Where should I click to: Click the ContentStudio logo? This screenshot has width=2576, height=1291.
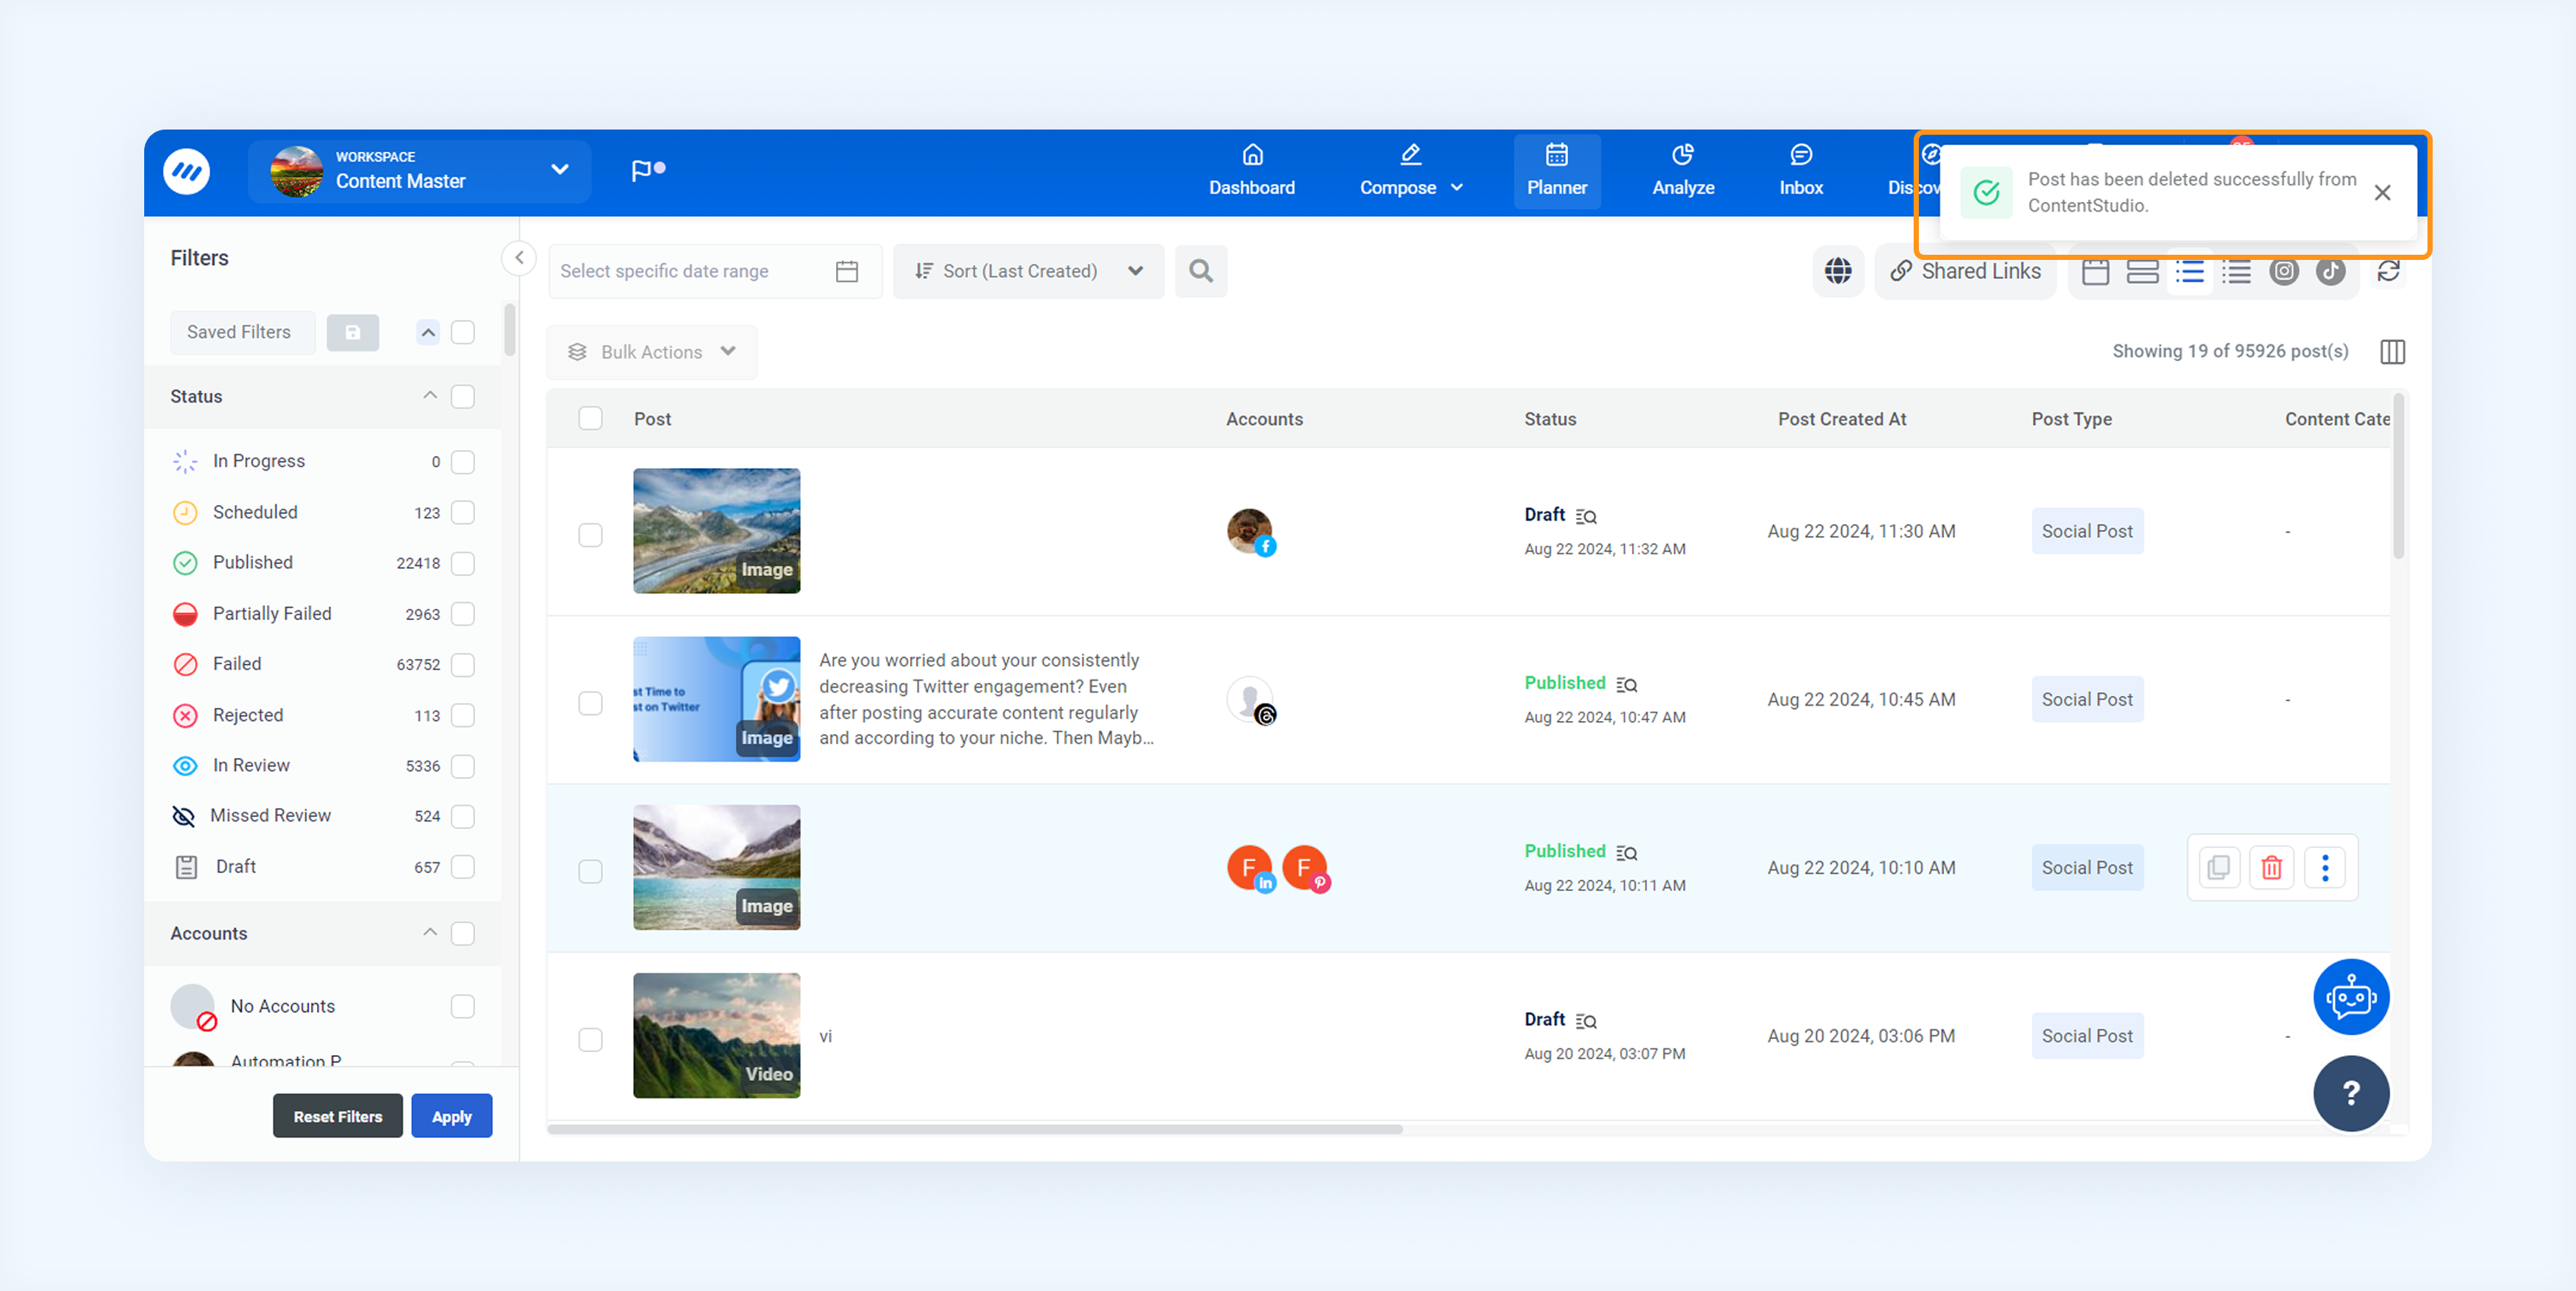coord(187,172)
